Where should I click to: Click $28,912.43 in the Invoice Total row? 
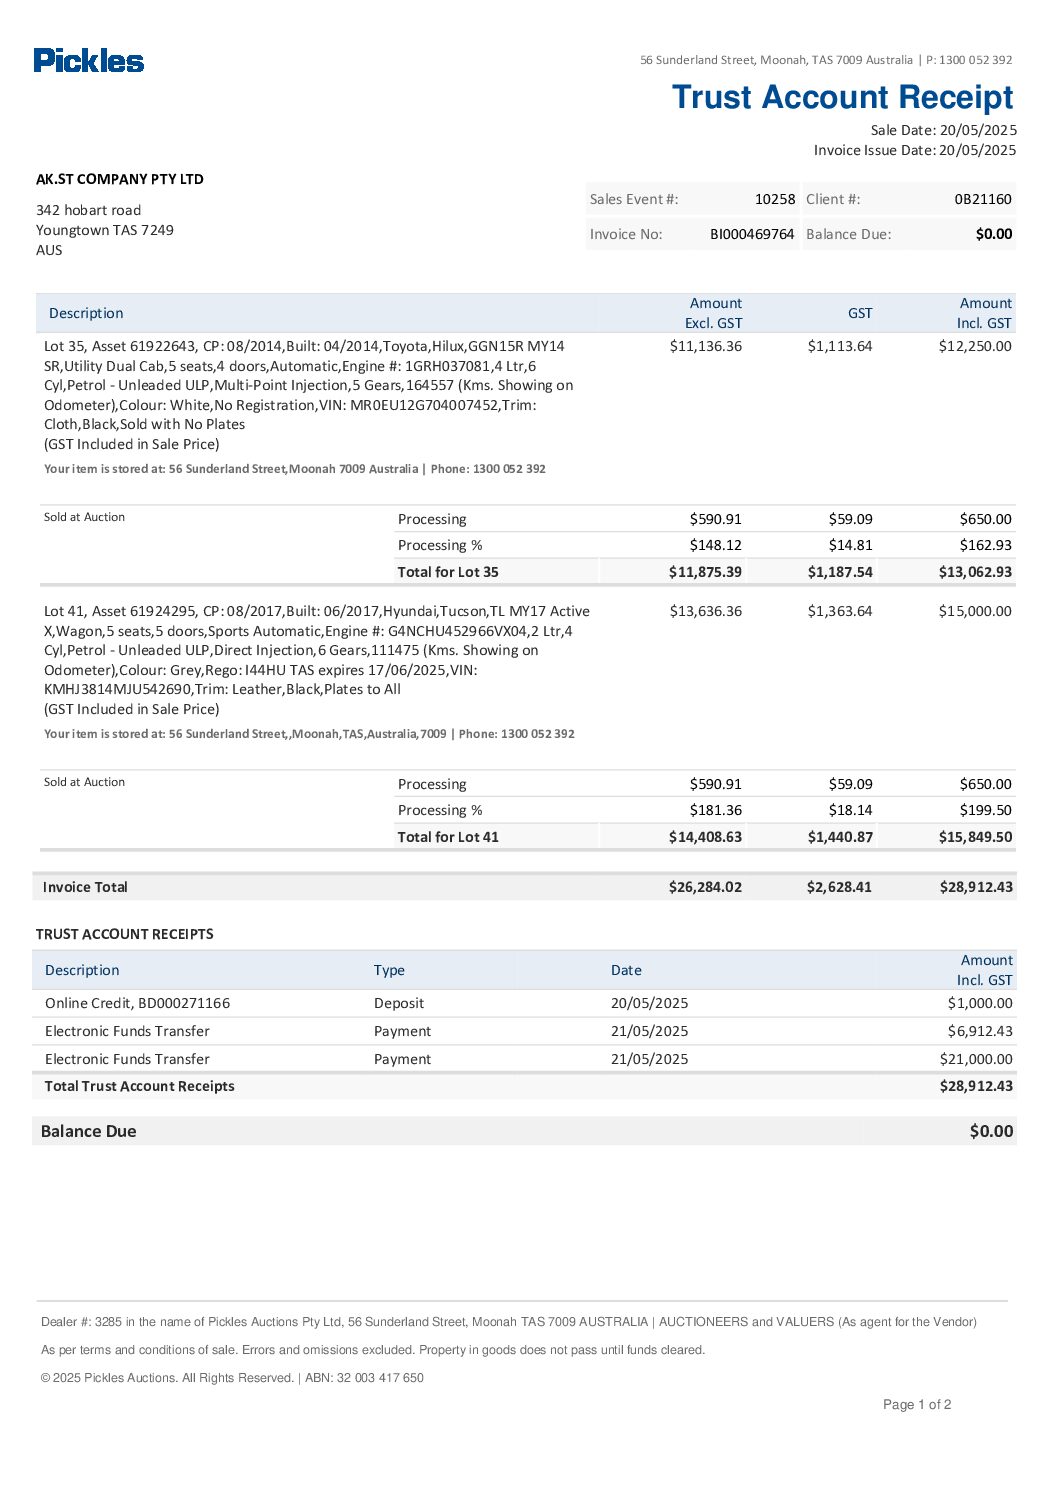coord(976,887)
